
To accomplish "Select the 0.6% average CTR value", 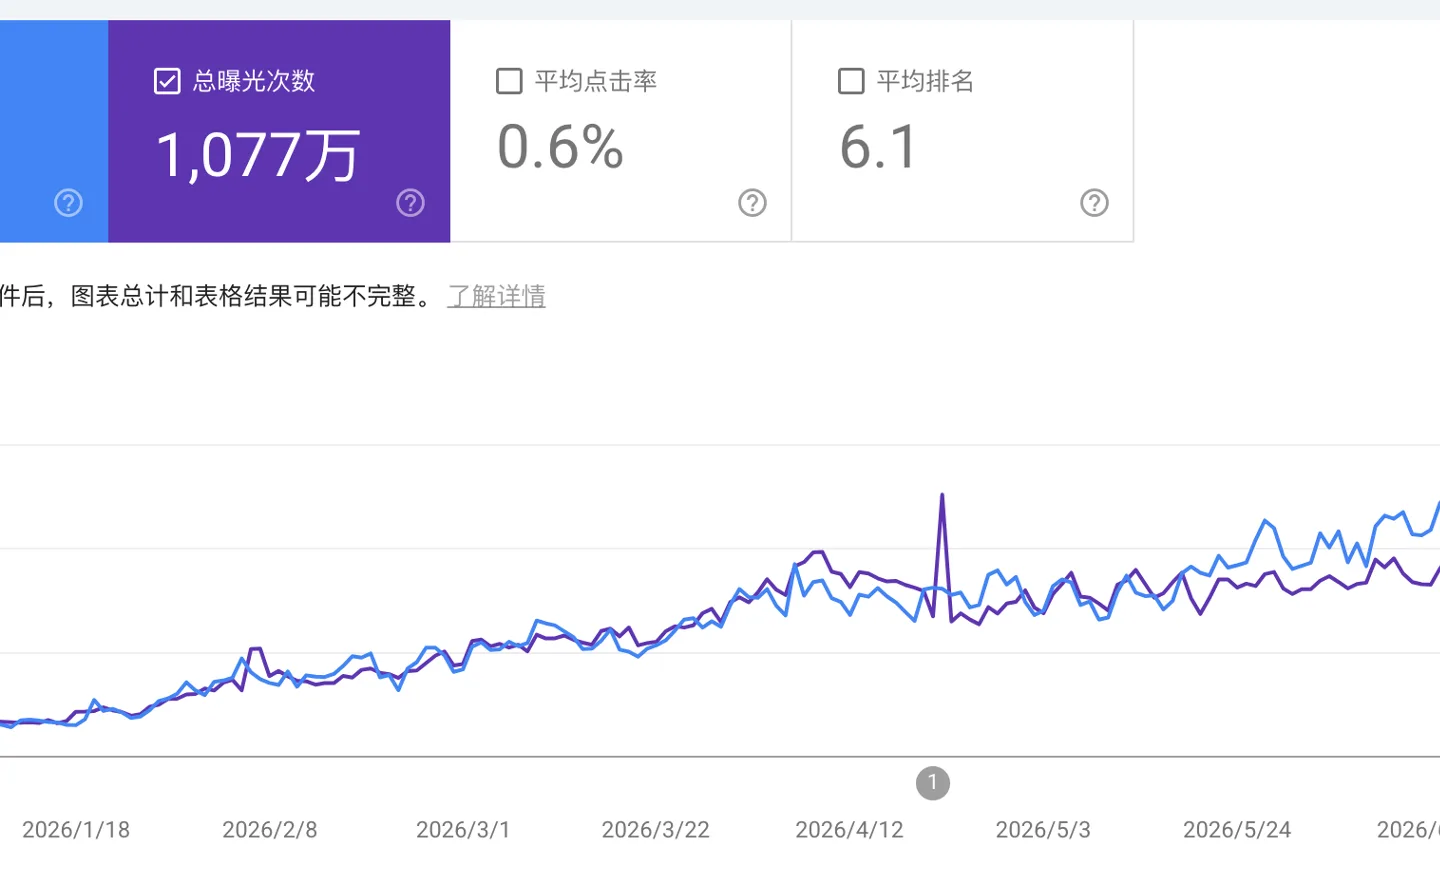I will pyautogui.click(x=560, y=147).
